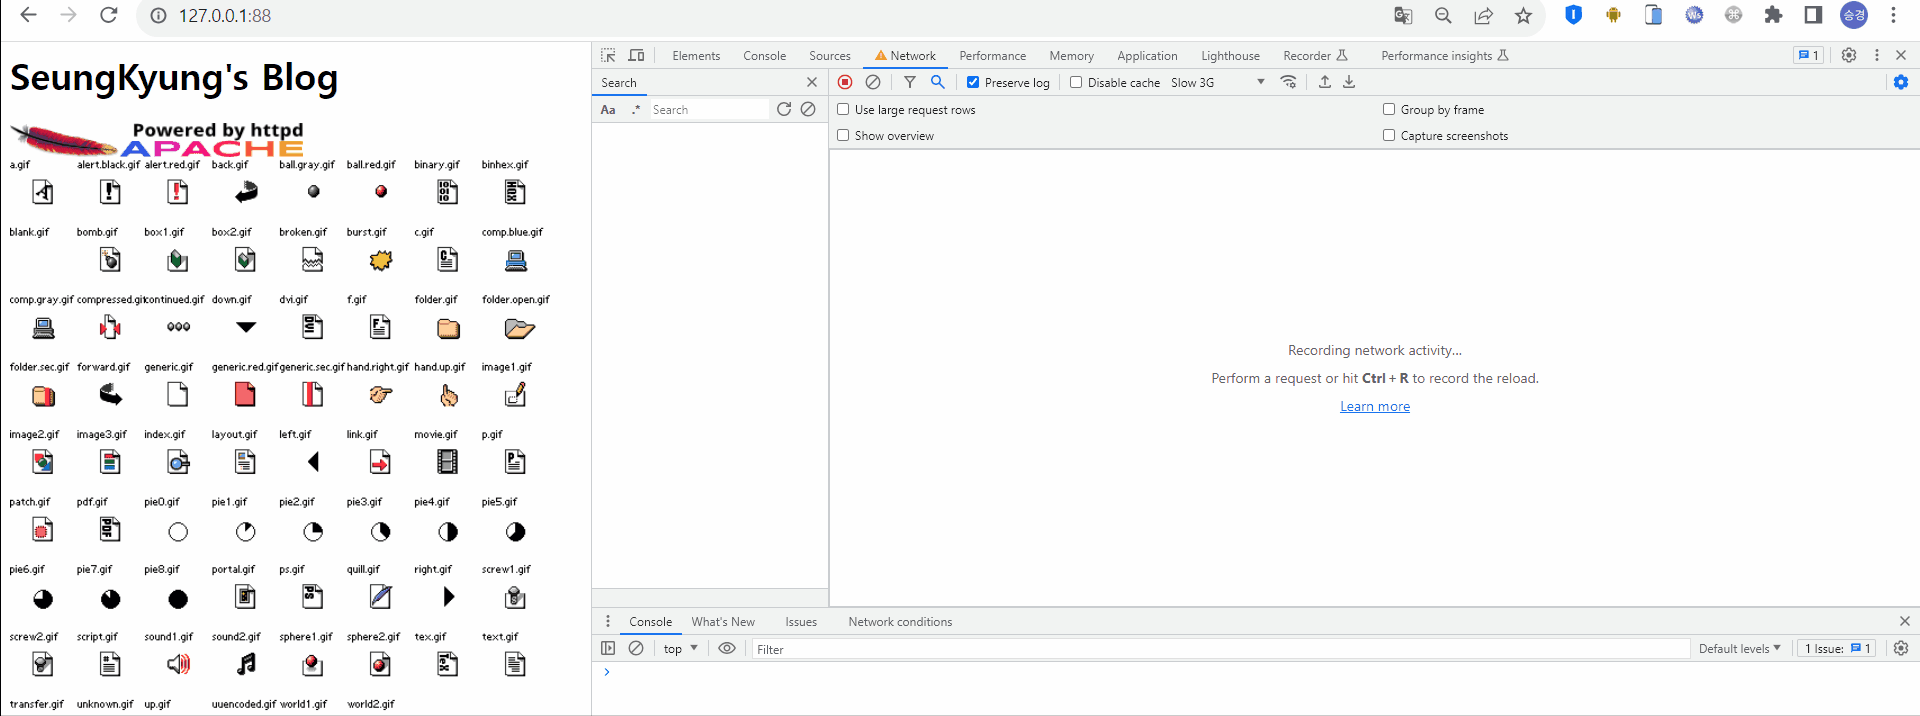Open Network panel settings blue gear

[x=1901, y=82]
